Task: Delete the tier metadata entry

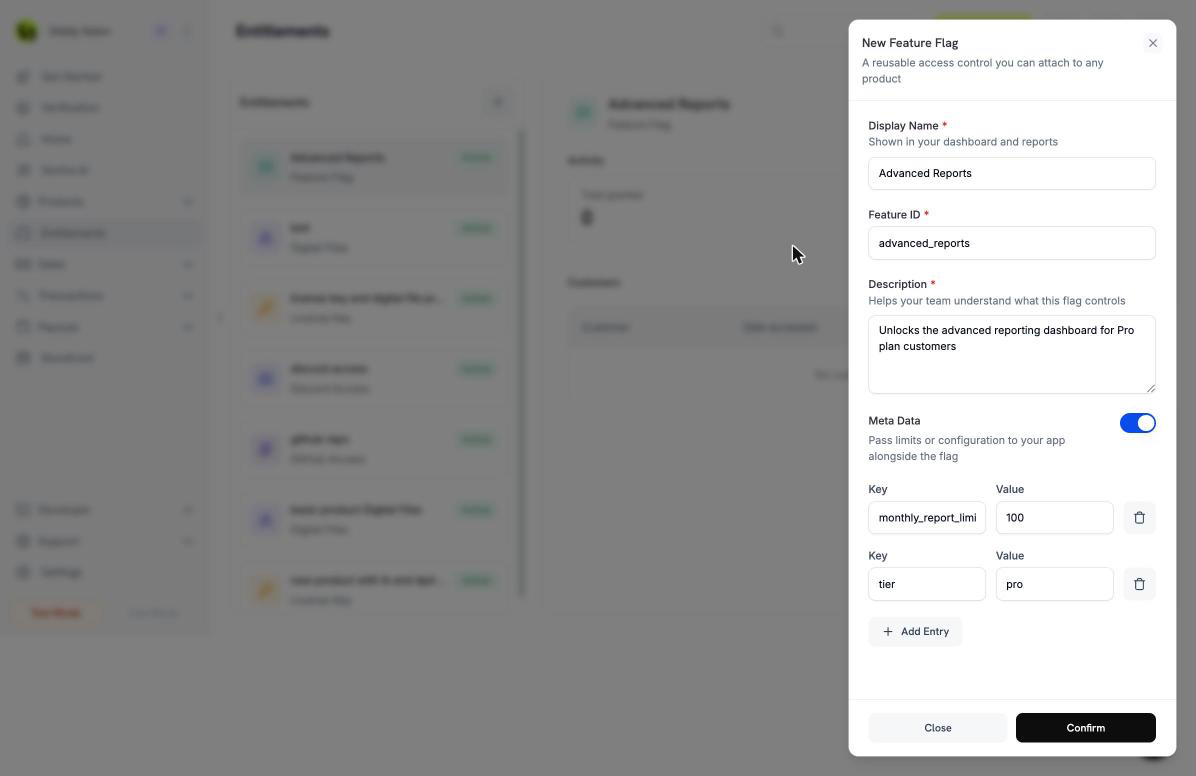Action: coord(1139,584)
